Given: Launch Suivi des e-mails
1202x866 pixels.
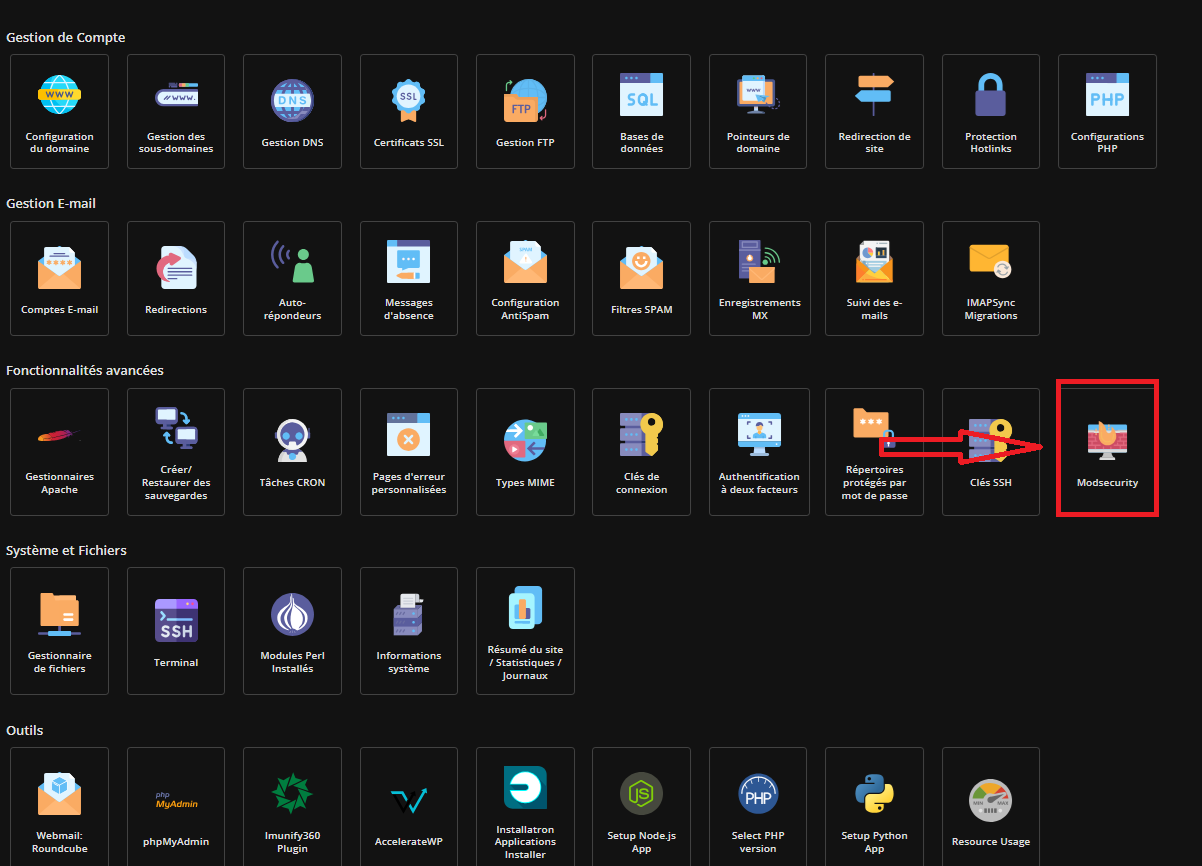Looking at the screenshot, I should (x=874, y=278).
